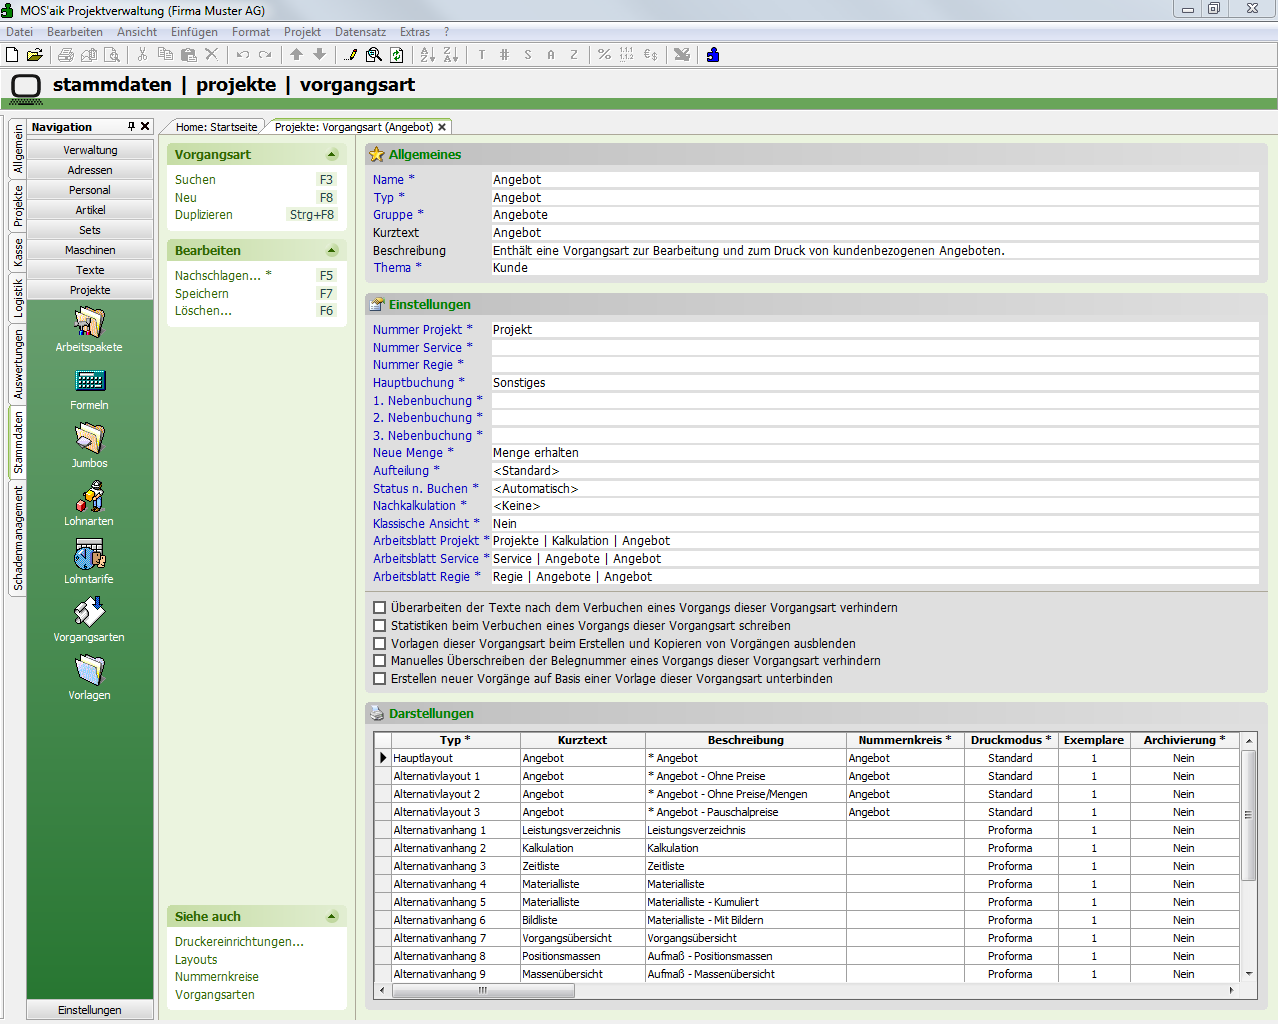Check 'Überarbeiten der Texte' option
The width and height of the screenshot is (1278, 1024).
(379, 608)
